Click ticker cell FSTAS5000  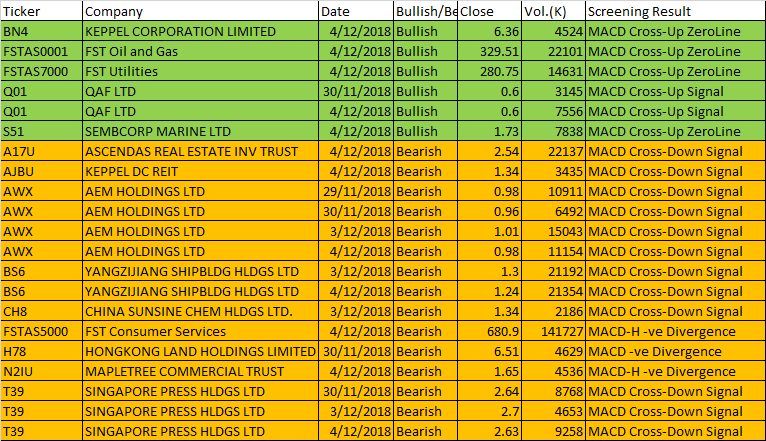(x=42, y=332)
